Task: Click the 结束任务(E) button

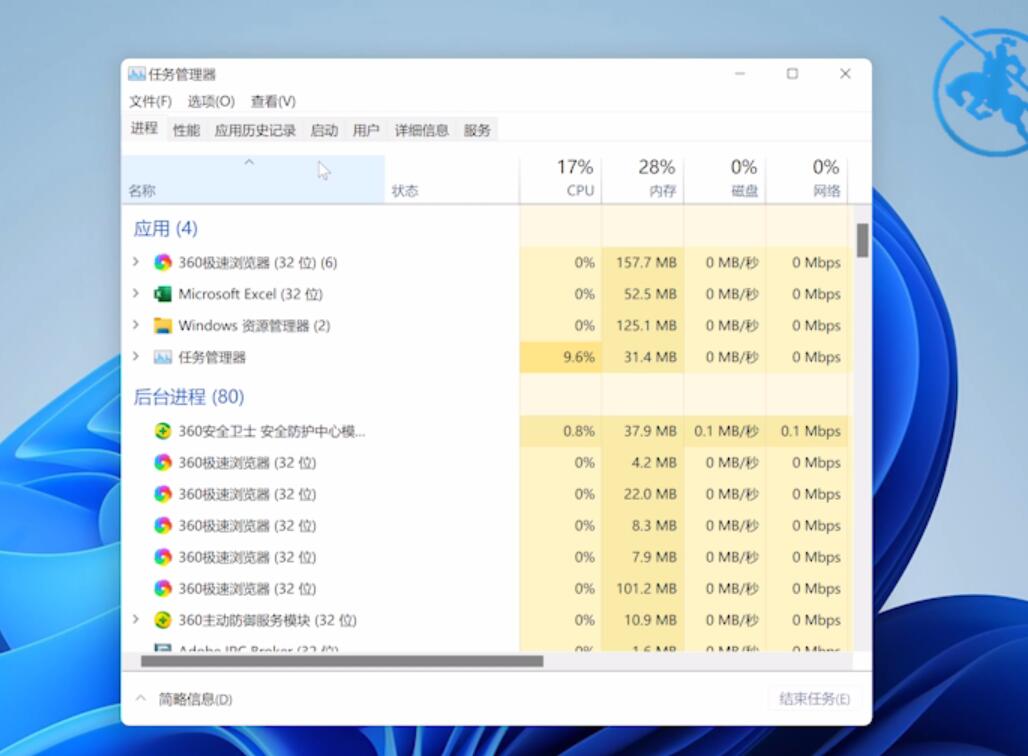Action: 814,700
